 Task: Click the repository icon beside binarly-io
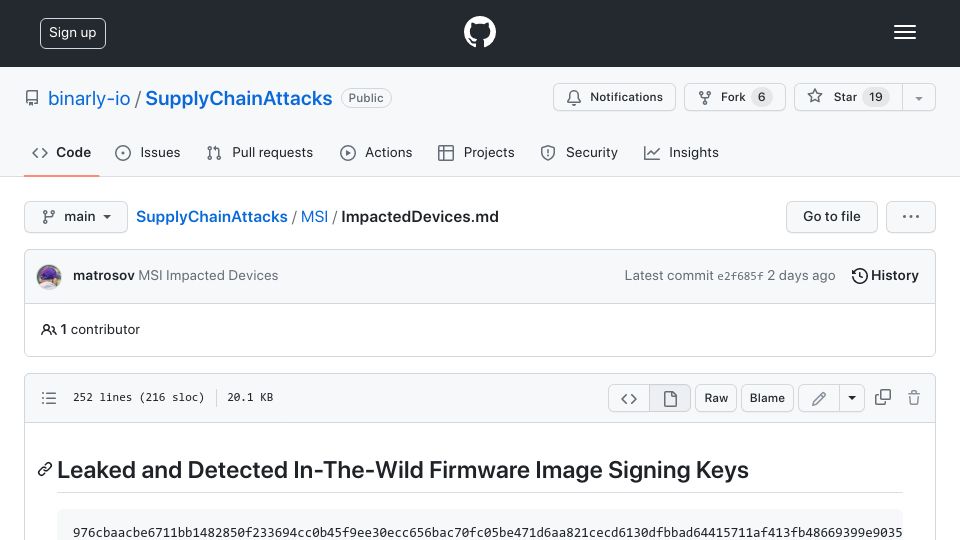tap(32, 98)
